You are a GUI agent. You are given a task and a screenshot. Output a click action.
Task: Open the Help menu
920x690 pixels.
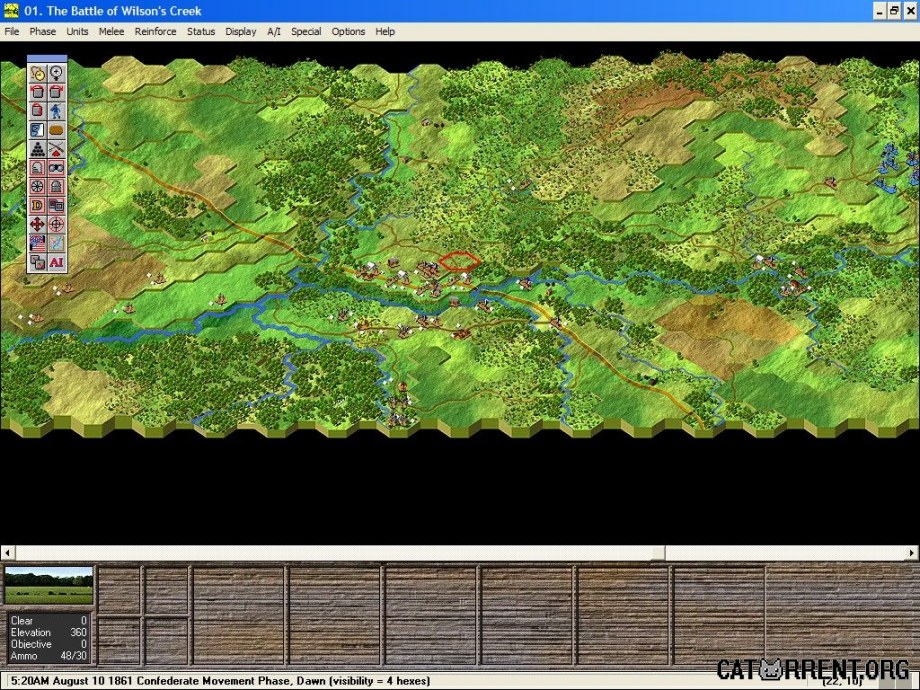tap(385, 32)
